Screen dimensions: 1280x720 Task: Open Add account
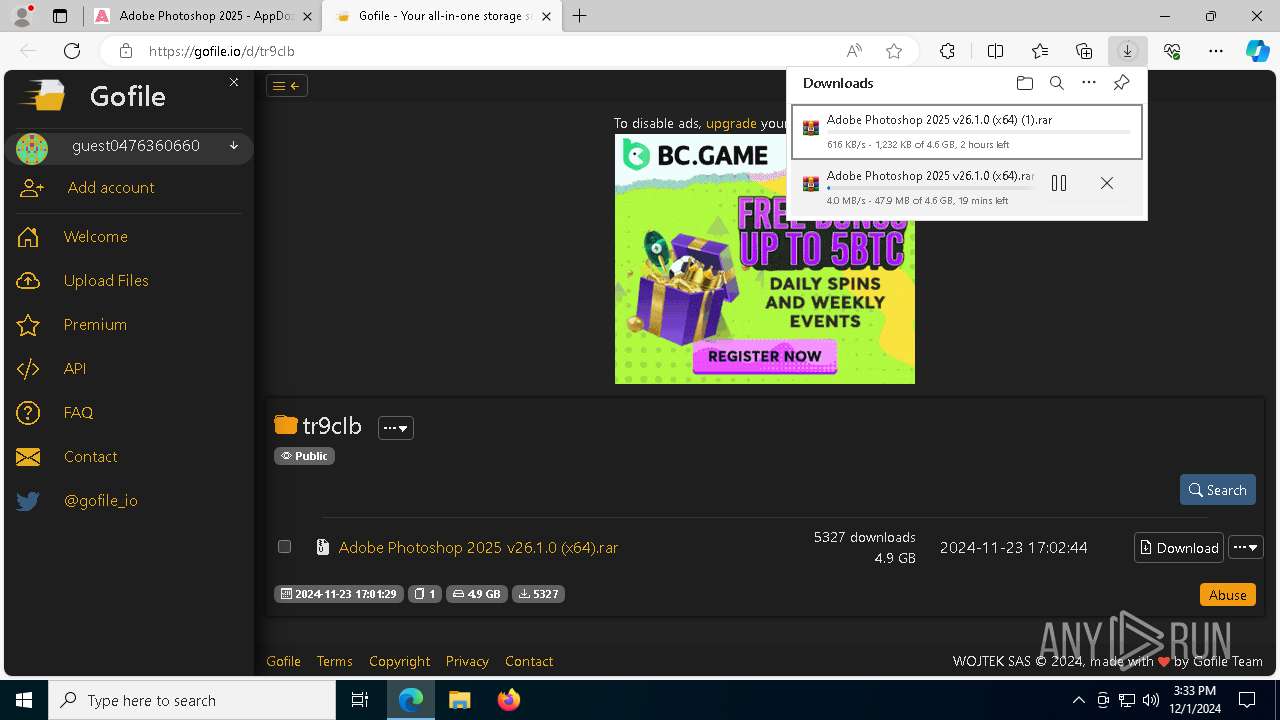click(x=86, y=188)
